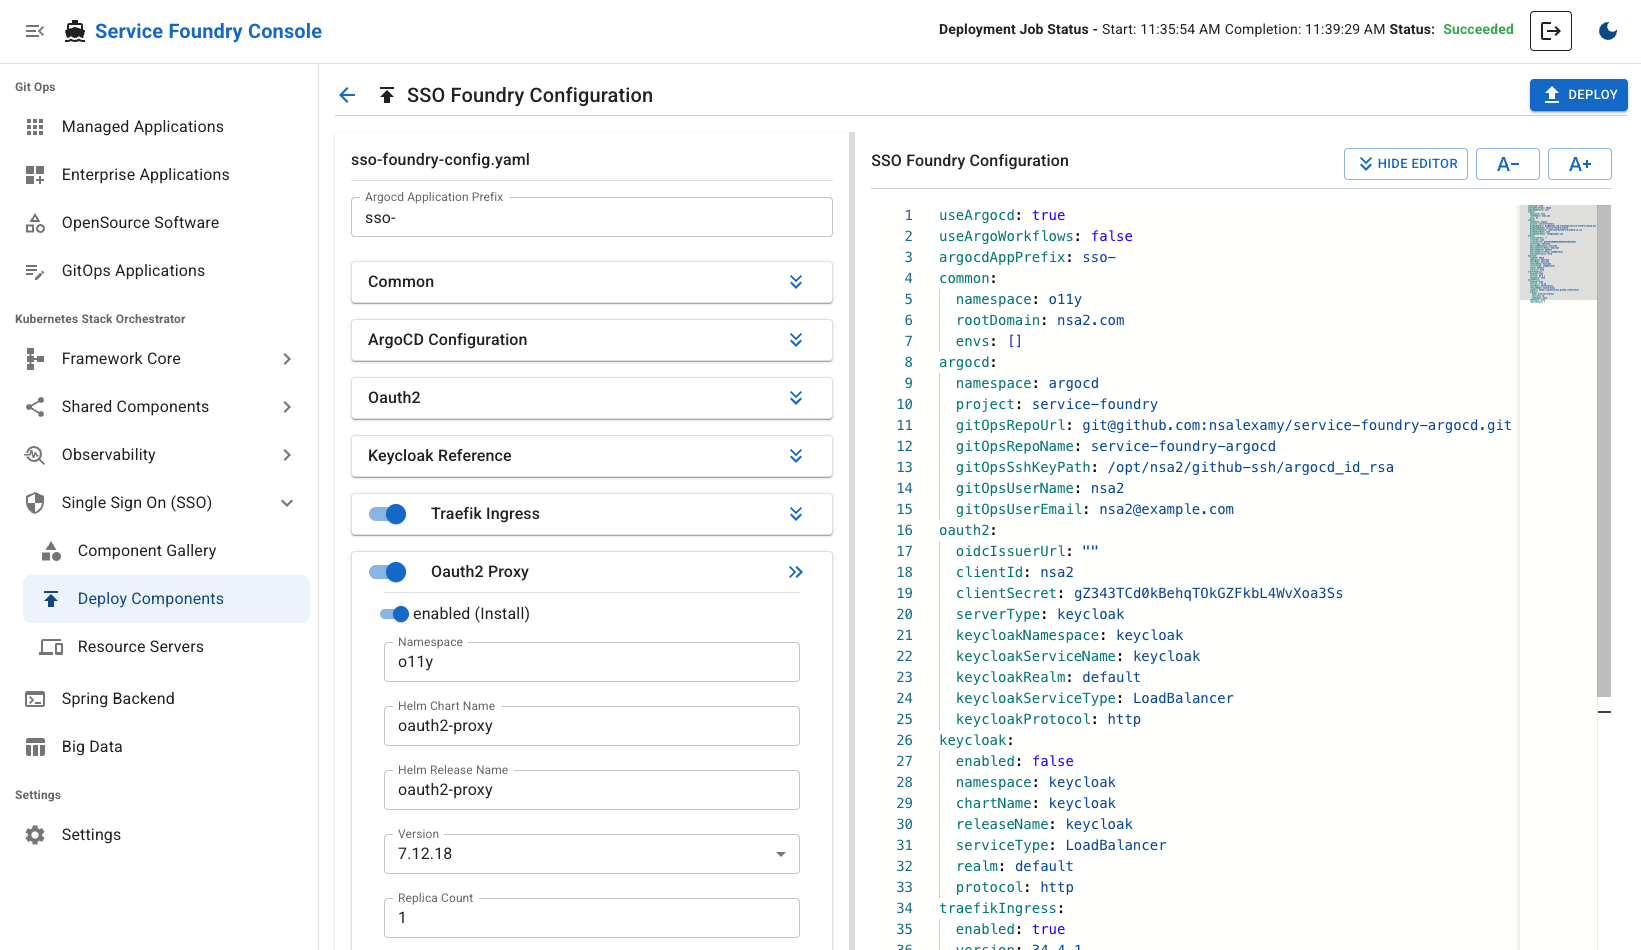Decrease editor font with A− button

pos(1508,164)
